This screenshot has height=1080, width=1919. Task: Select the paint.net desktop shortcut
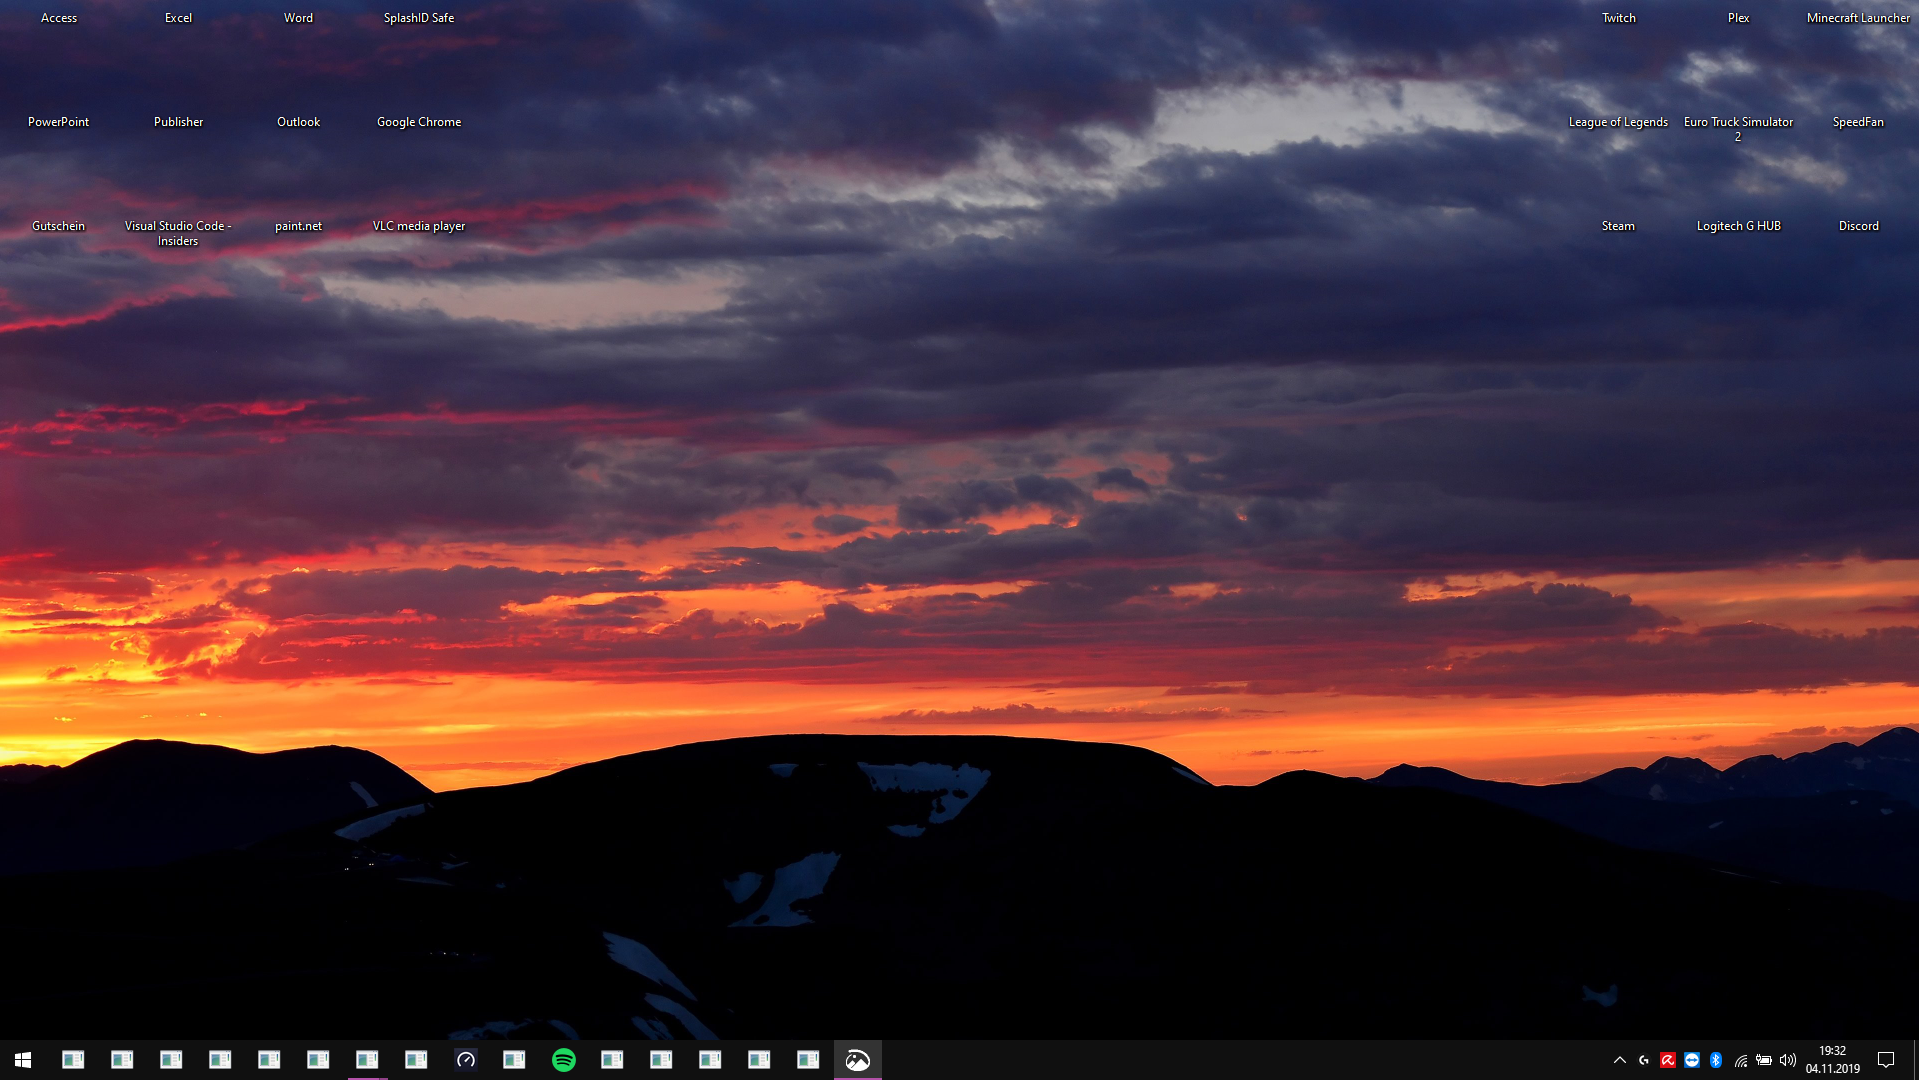tap(298, 226)
